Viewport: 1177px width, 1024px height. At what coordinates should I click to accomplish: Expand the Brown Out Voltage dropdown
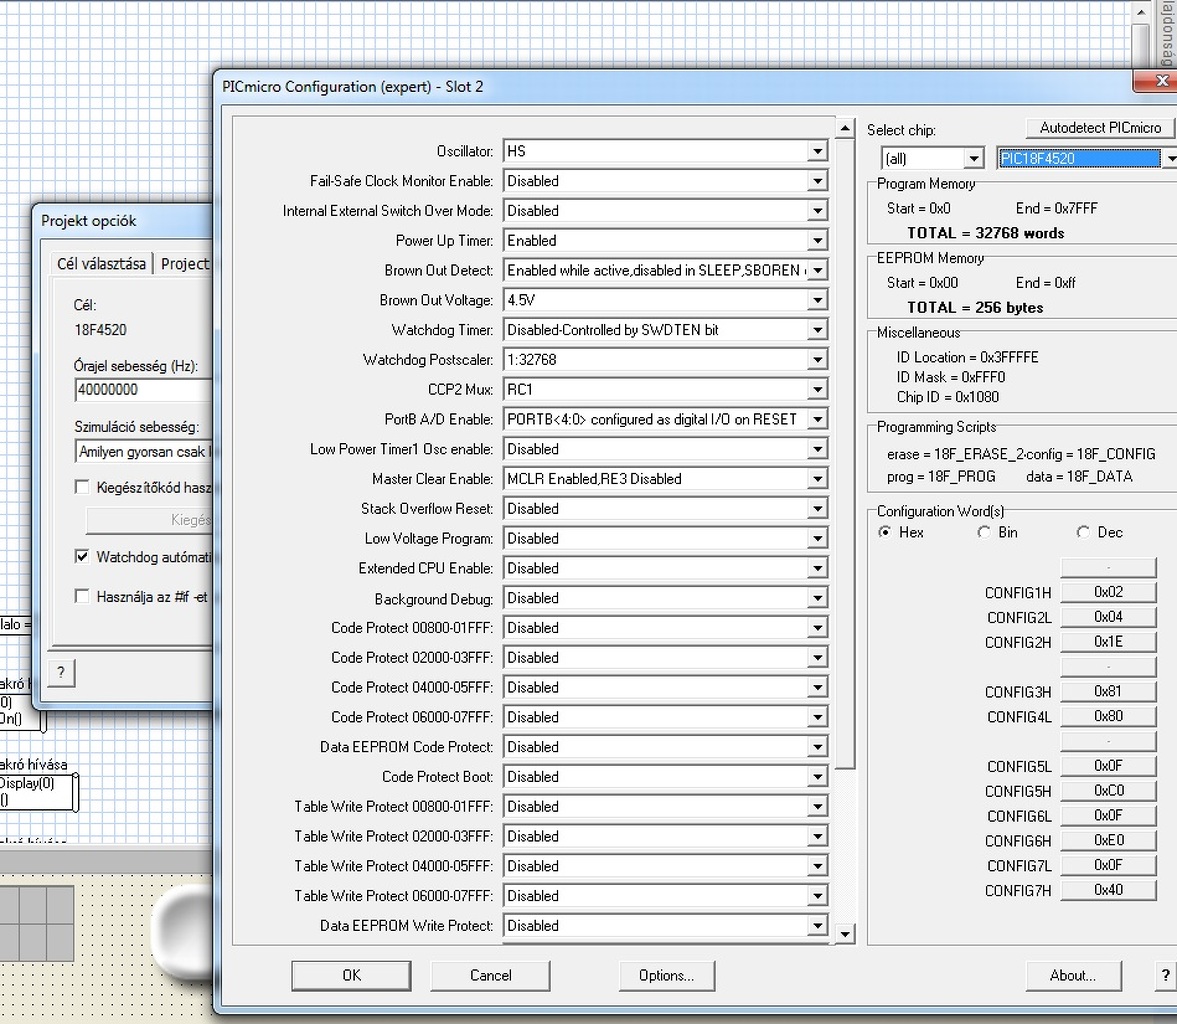pos(817,300)
